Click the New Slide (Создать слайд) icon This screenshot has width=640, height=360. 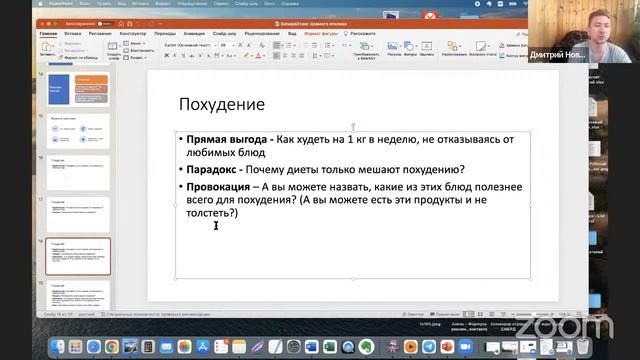(x=112, y=46)
